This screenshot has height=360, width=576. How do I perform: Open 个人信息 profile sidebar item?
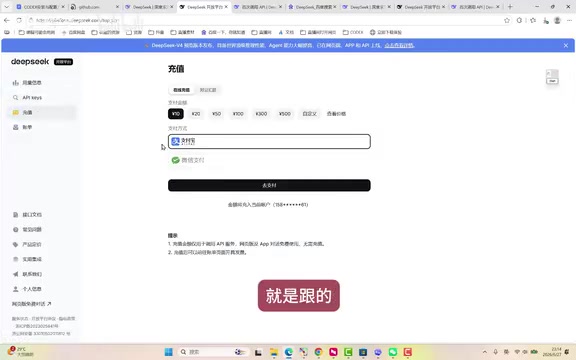click(x=28, y=289)
